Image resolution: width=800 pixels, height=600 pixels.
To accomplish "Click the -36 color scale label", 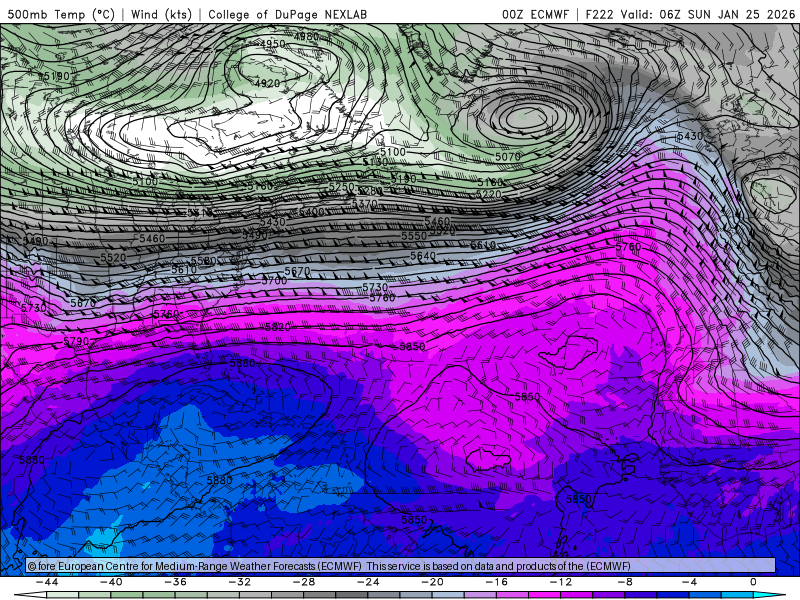I will click(176, 582).
